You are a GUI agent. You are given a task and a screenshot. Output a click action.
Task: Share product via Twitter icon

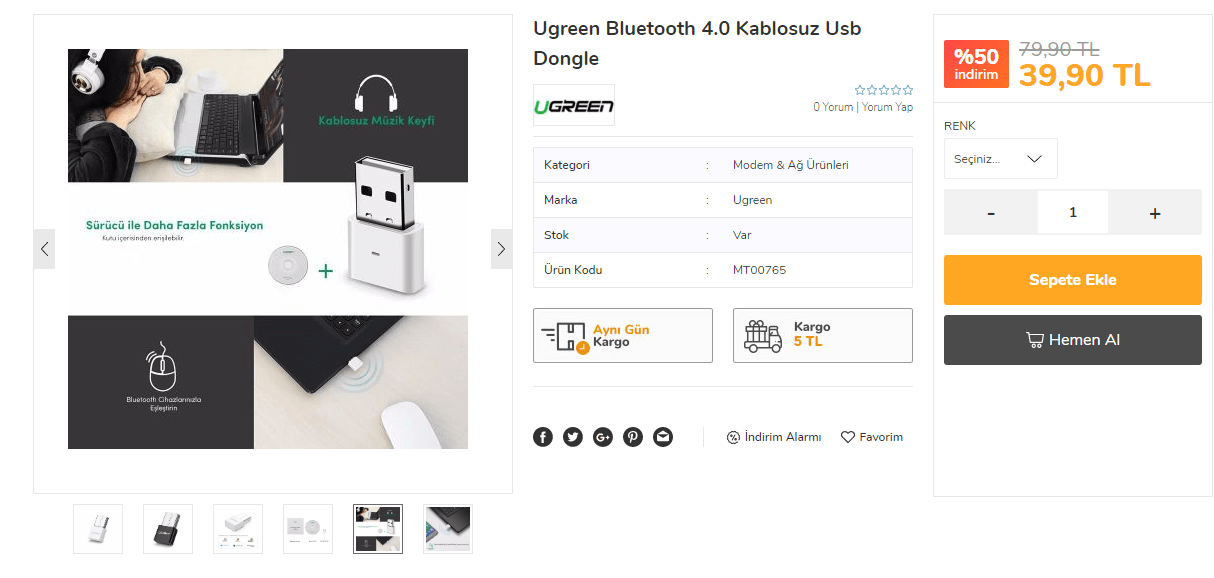point(573,437)
